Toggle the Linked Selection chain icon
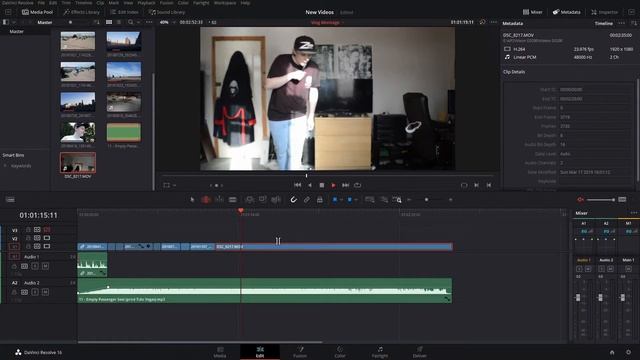The image size is (640, 360). pyautogui.click(x=307, y=200)
